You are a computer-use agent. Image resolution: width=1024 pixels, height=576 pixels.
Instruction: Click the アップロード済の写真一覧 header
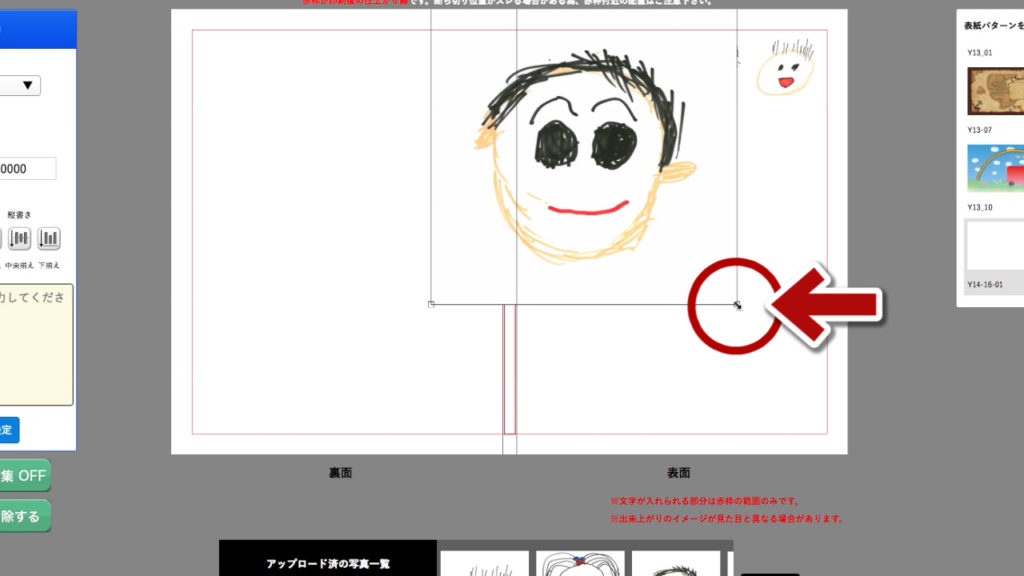tap(328, 564)
